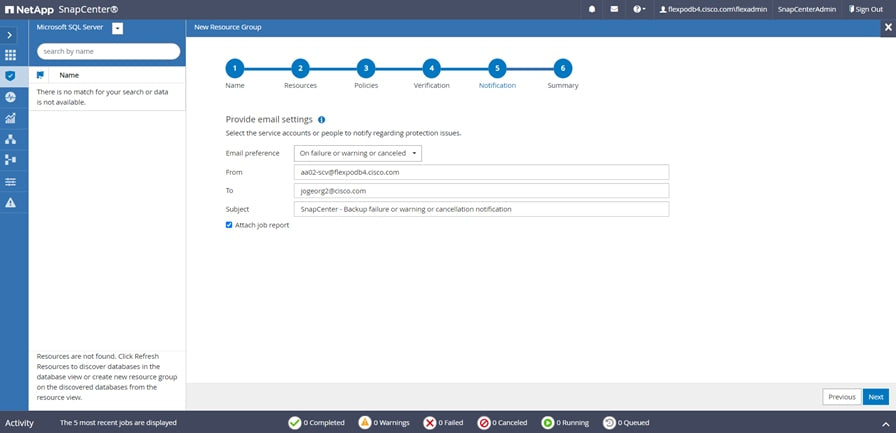
Task: Click the Subject input field
Action: 481,209
